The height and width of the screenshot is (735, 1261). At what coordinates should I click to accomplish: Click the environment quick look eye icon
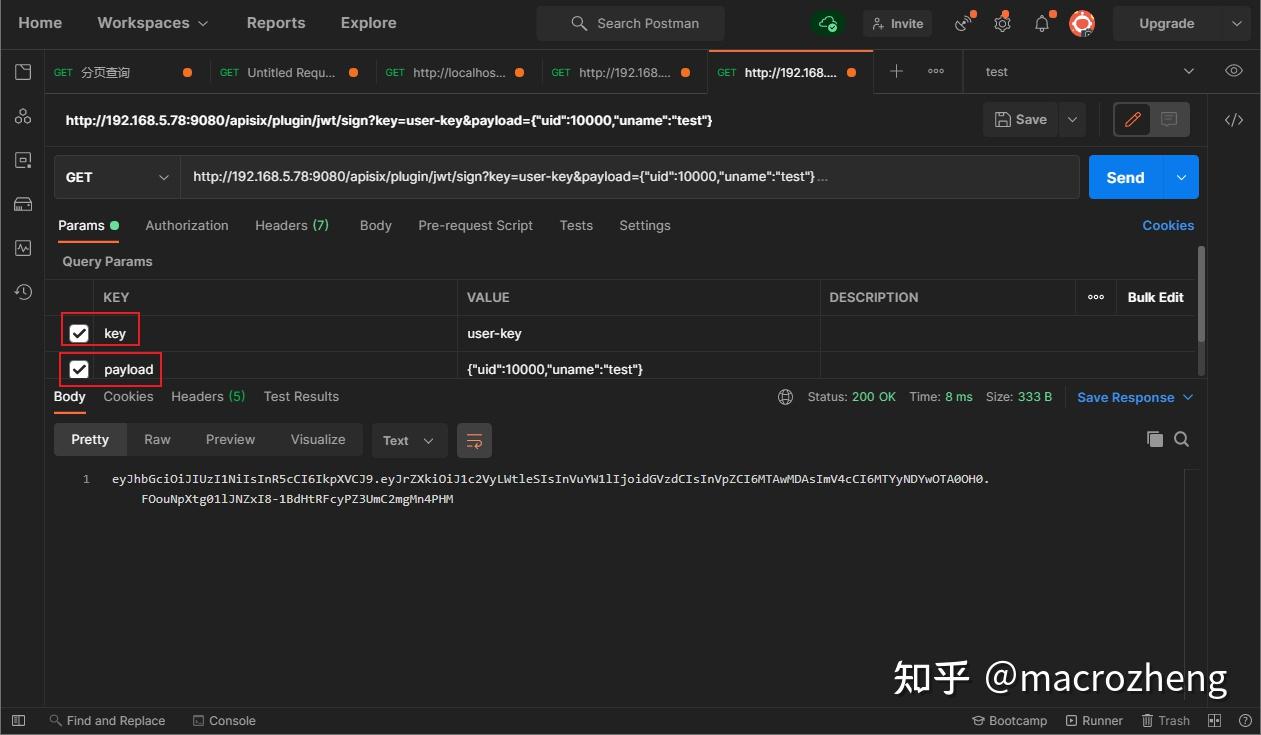(1233, 71)
